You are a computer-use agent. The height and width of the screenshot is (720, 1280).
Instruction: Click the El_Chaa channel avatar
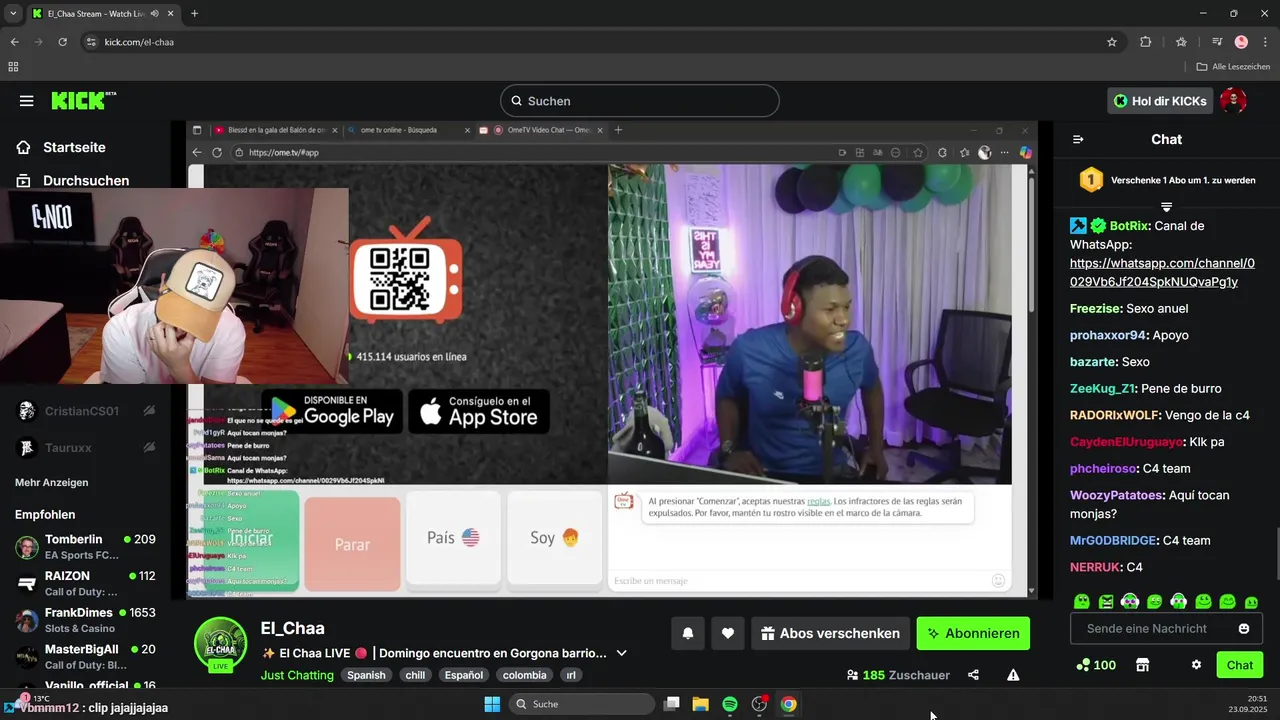(220, 645)
